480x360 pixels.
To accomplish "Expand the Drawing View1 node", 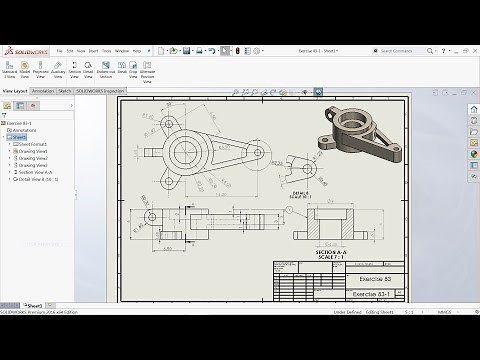I will point(10,151).
